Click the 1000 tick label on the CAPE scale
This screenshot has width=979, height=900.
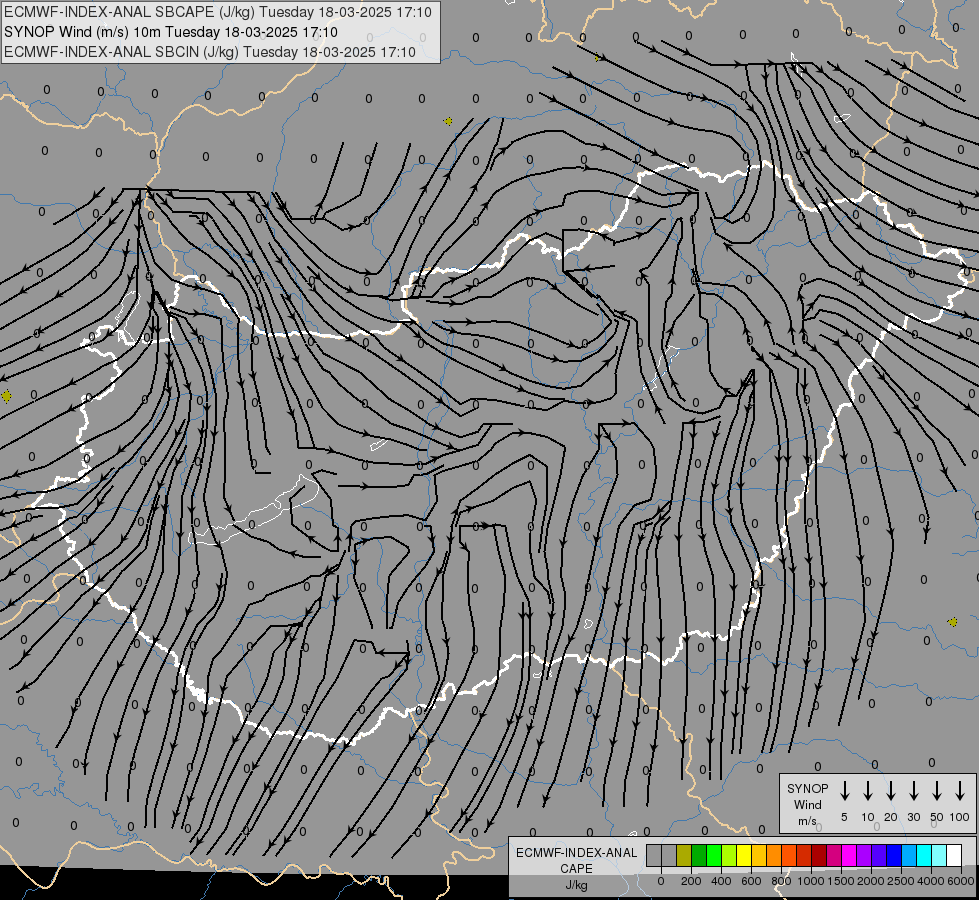[x=811, y=881]
